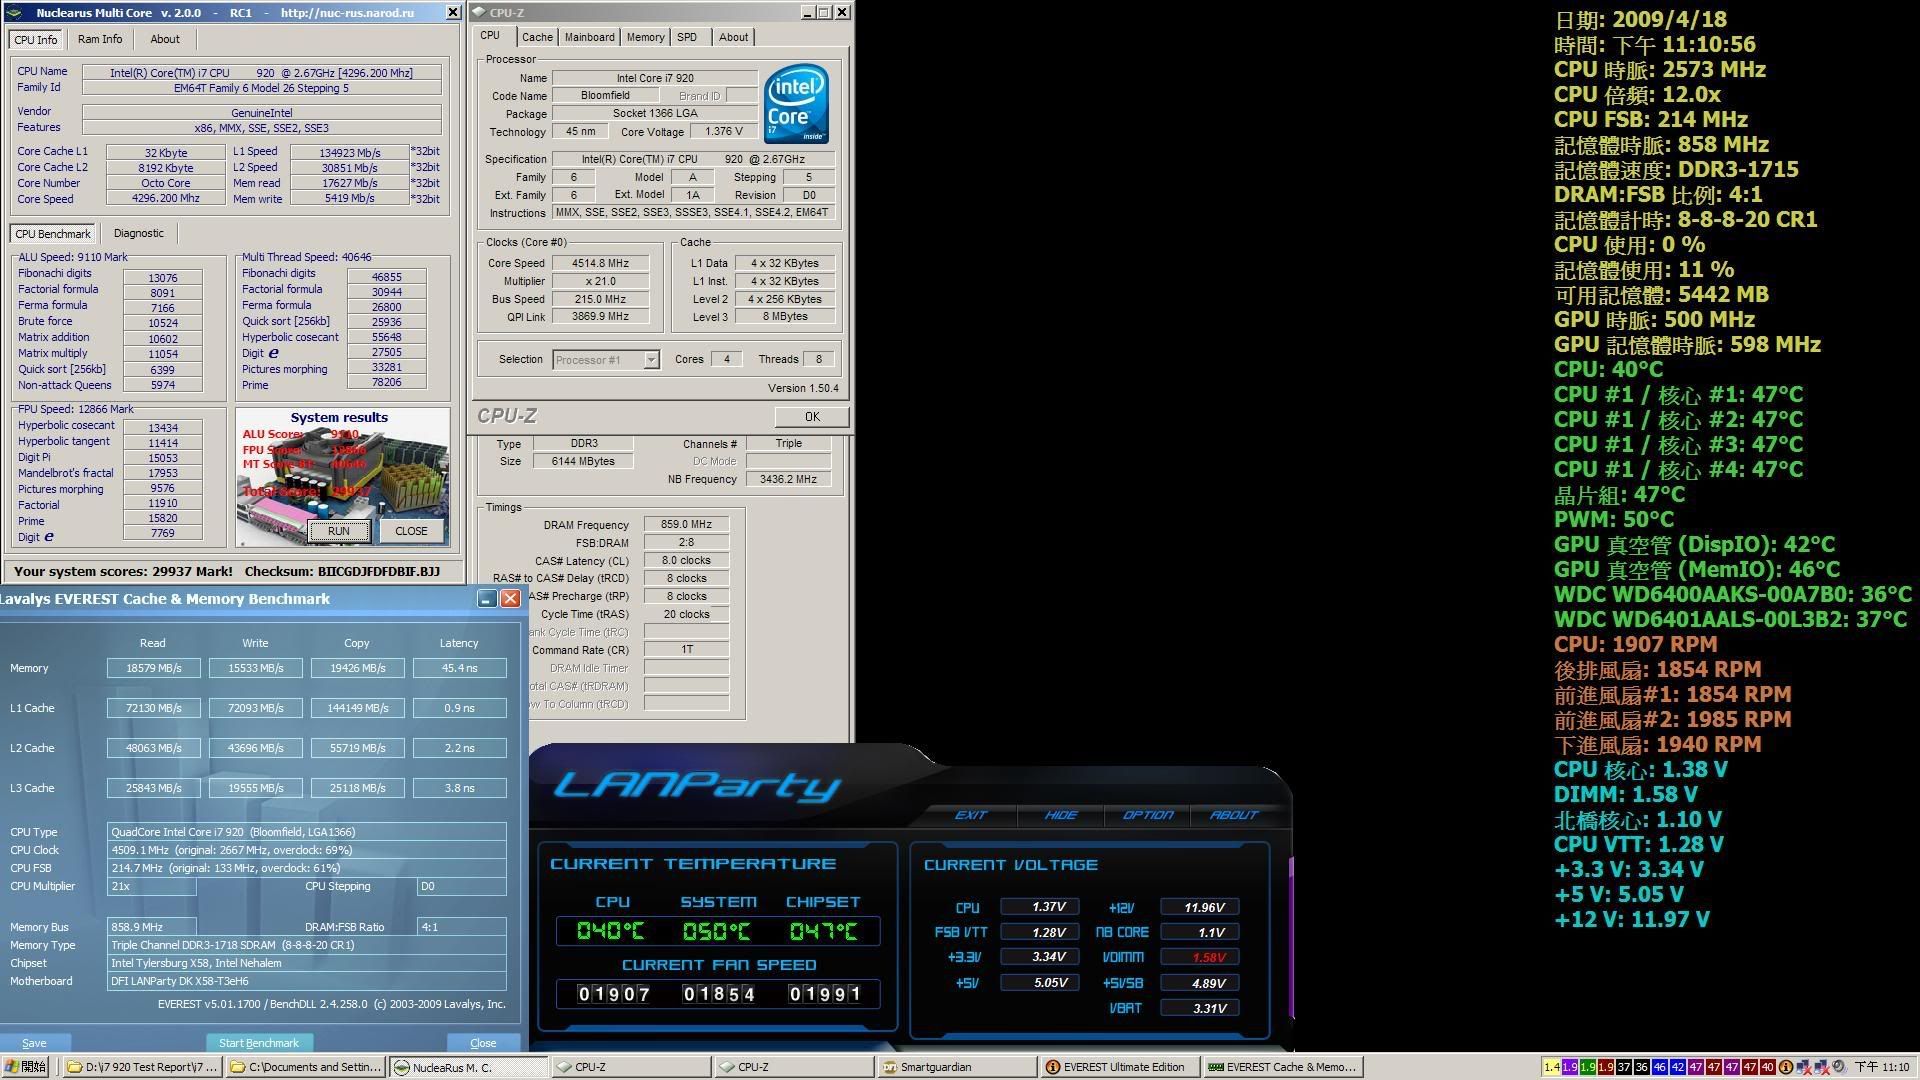Click the dark red 40 tray temperature icon

1767,1067
